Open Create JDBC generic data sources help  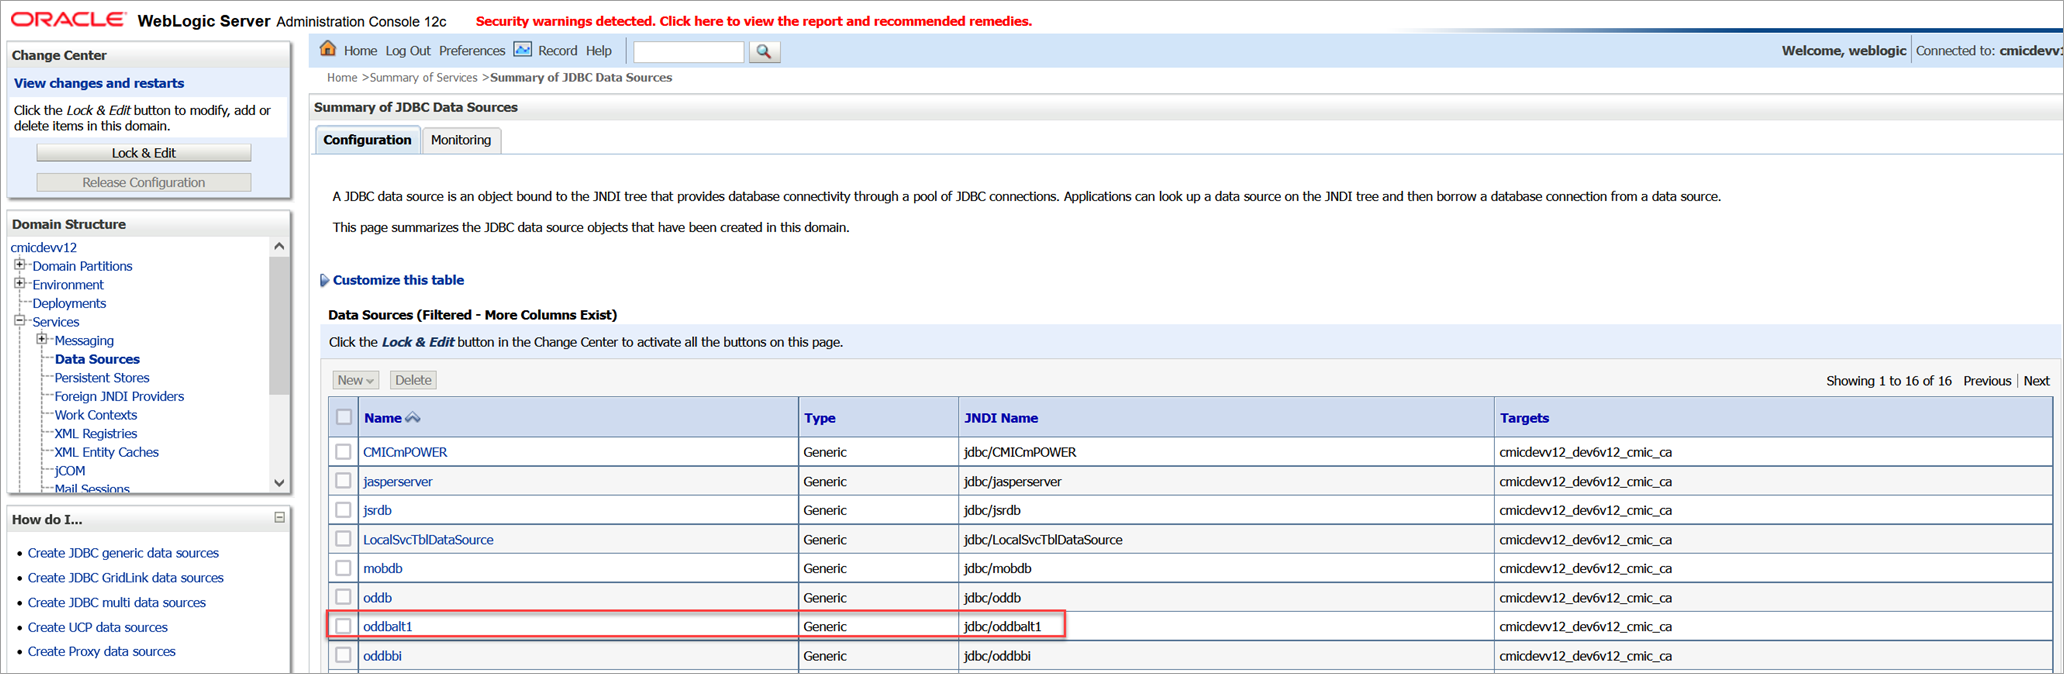pos(123,553)
